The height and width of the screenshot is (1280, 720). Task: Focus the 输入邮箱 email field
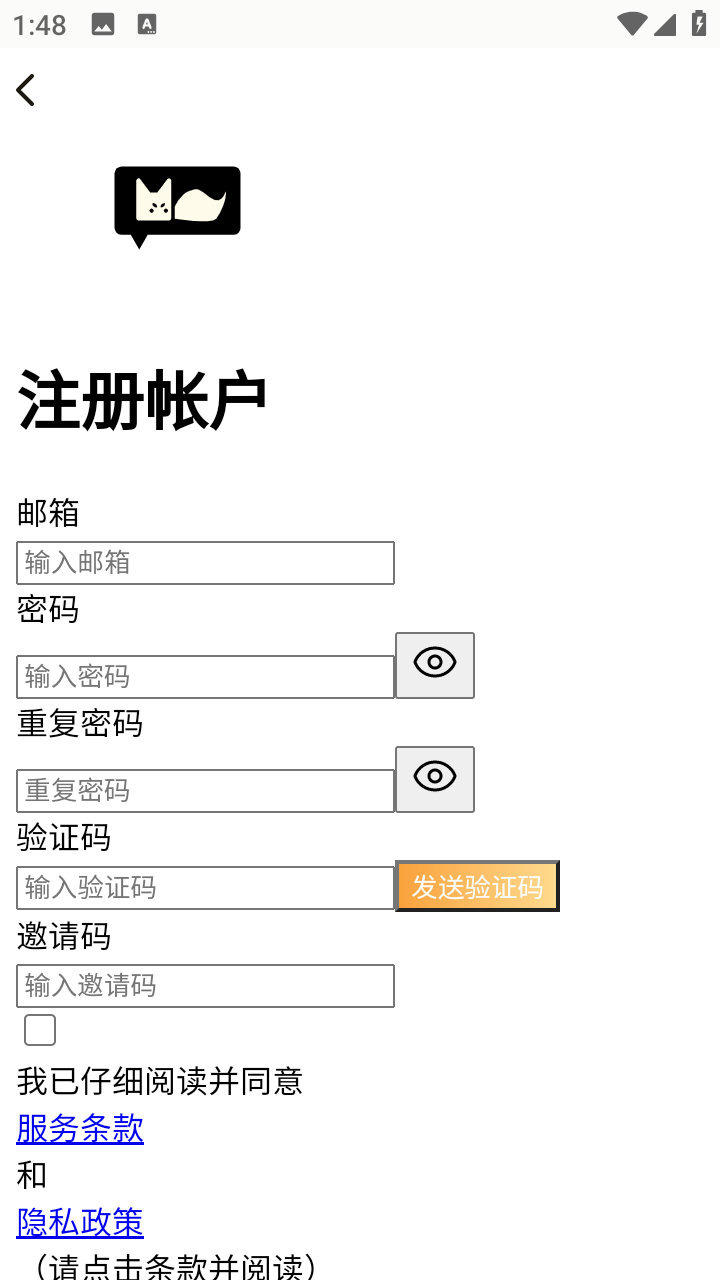coord(205,563)
